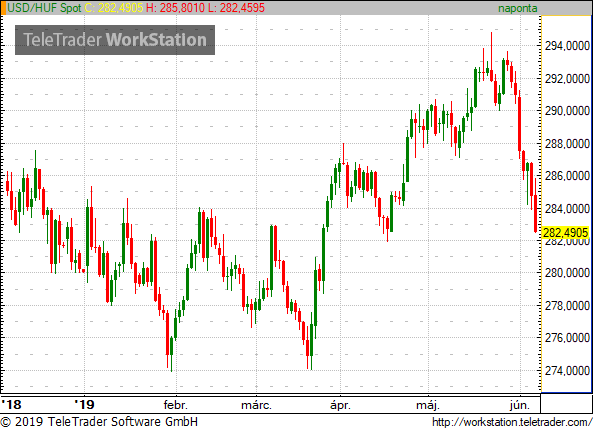Click the 274,0000 price axis label

pyautogui.click(x=567, y=371)
